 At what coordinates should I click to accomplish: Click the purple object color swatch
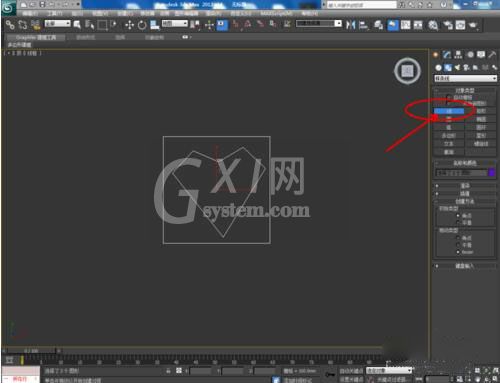click(492, 172)
